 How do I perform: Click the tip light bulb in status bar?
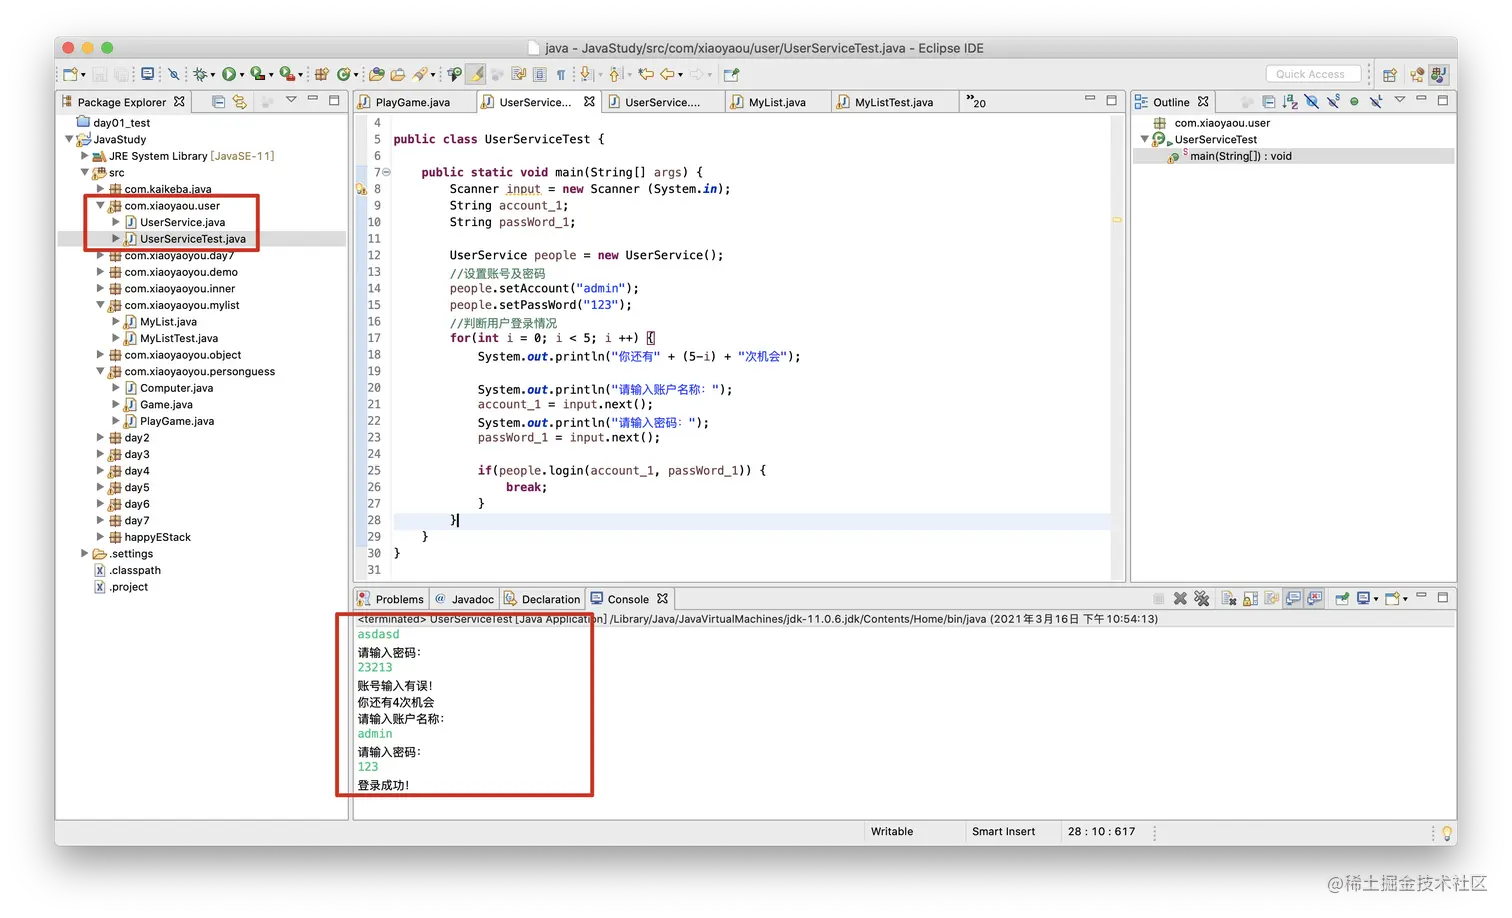[1446, 832]
